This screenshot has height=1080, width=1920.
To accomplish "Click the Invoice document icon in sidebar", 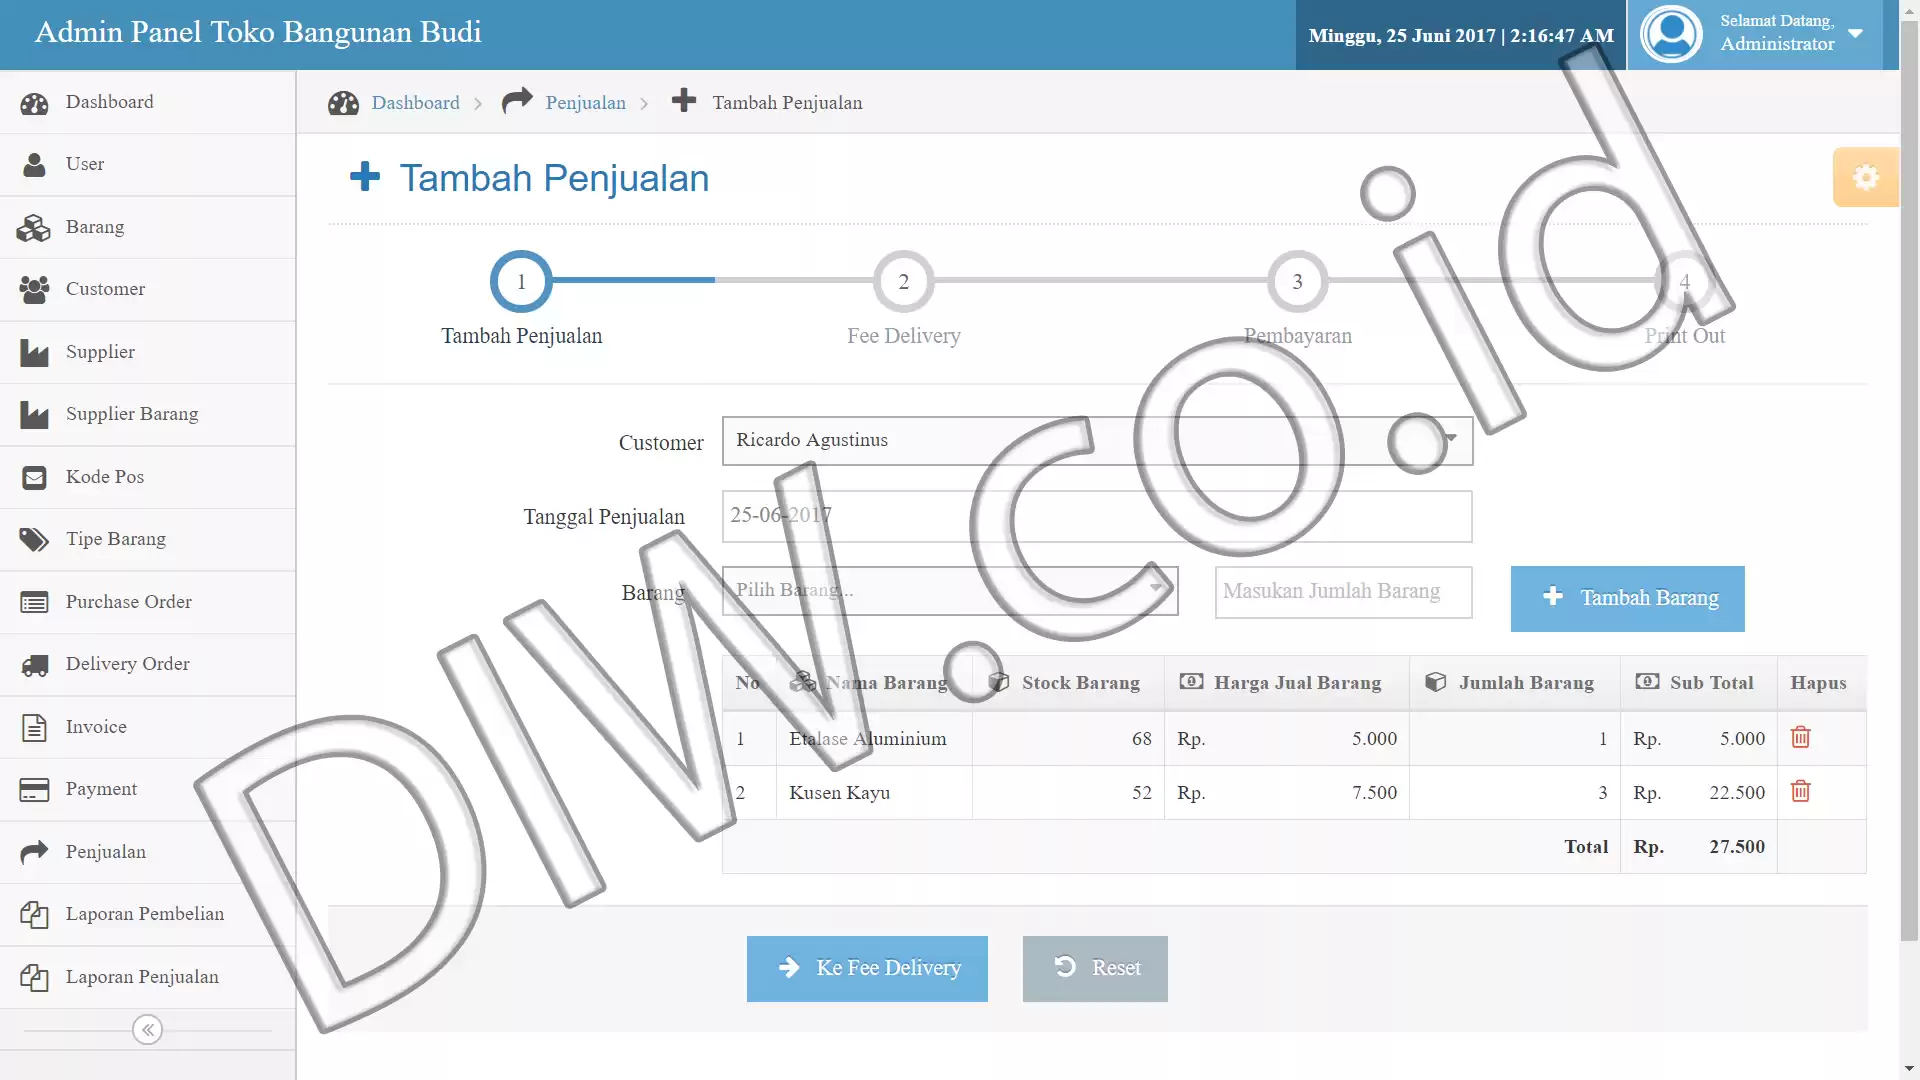I will [x=34, y=728].
